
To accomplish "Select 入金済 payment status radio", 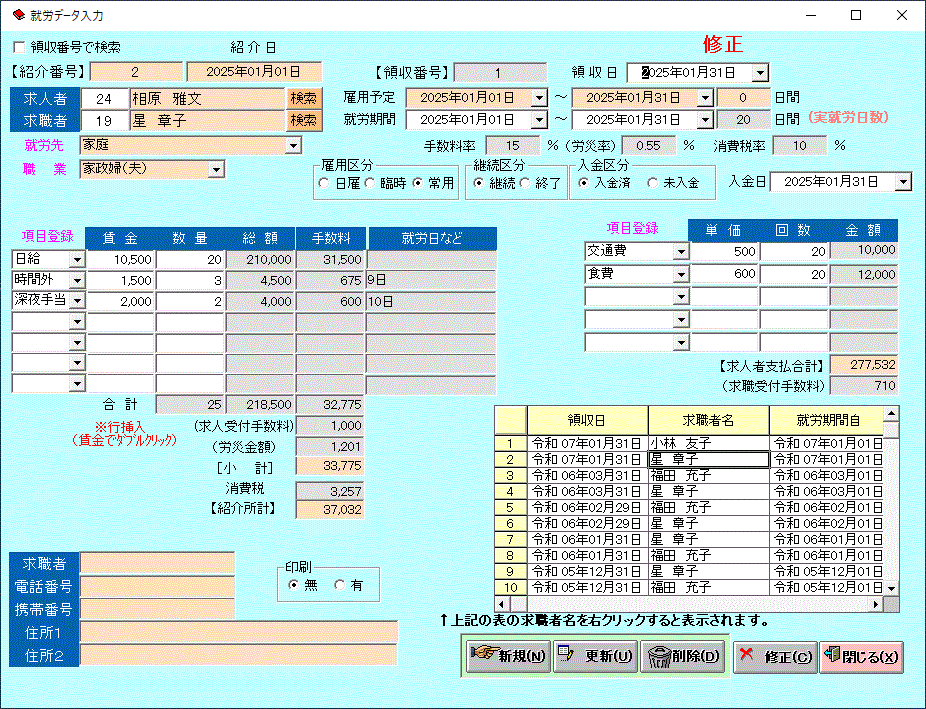I will [x=584, y=184].
